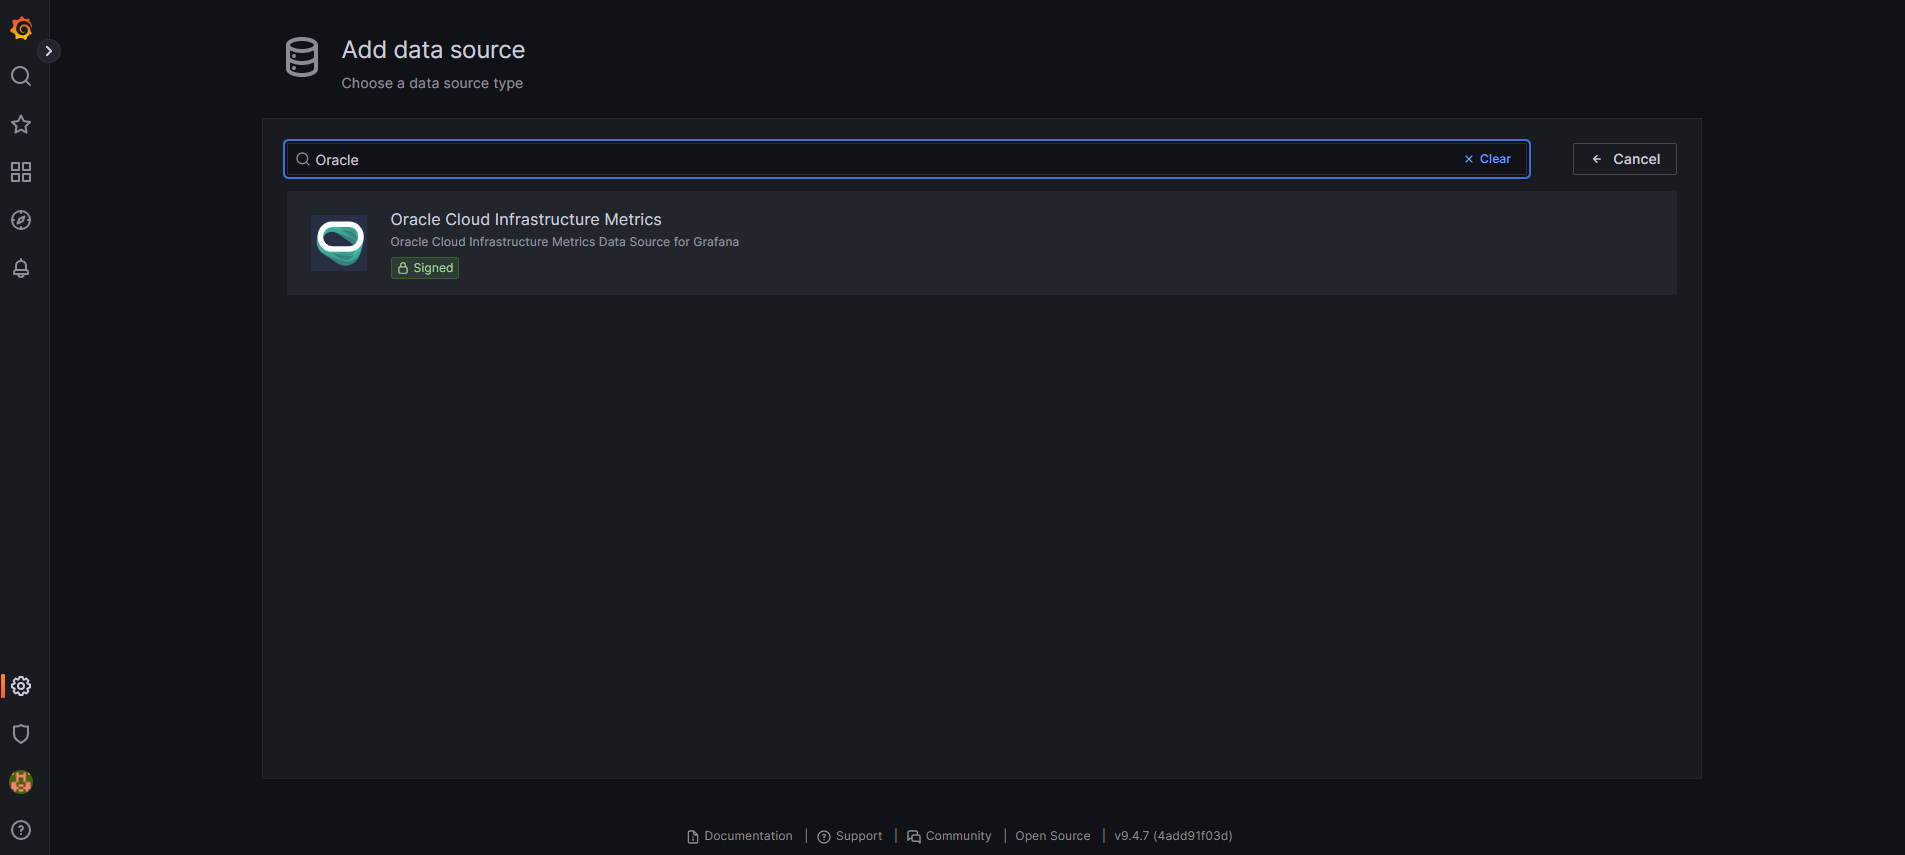
Task: Open the Help question mark icon
Action: 21,830
